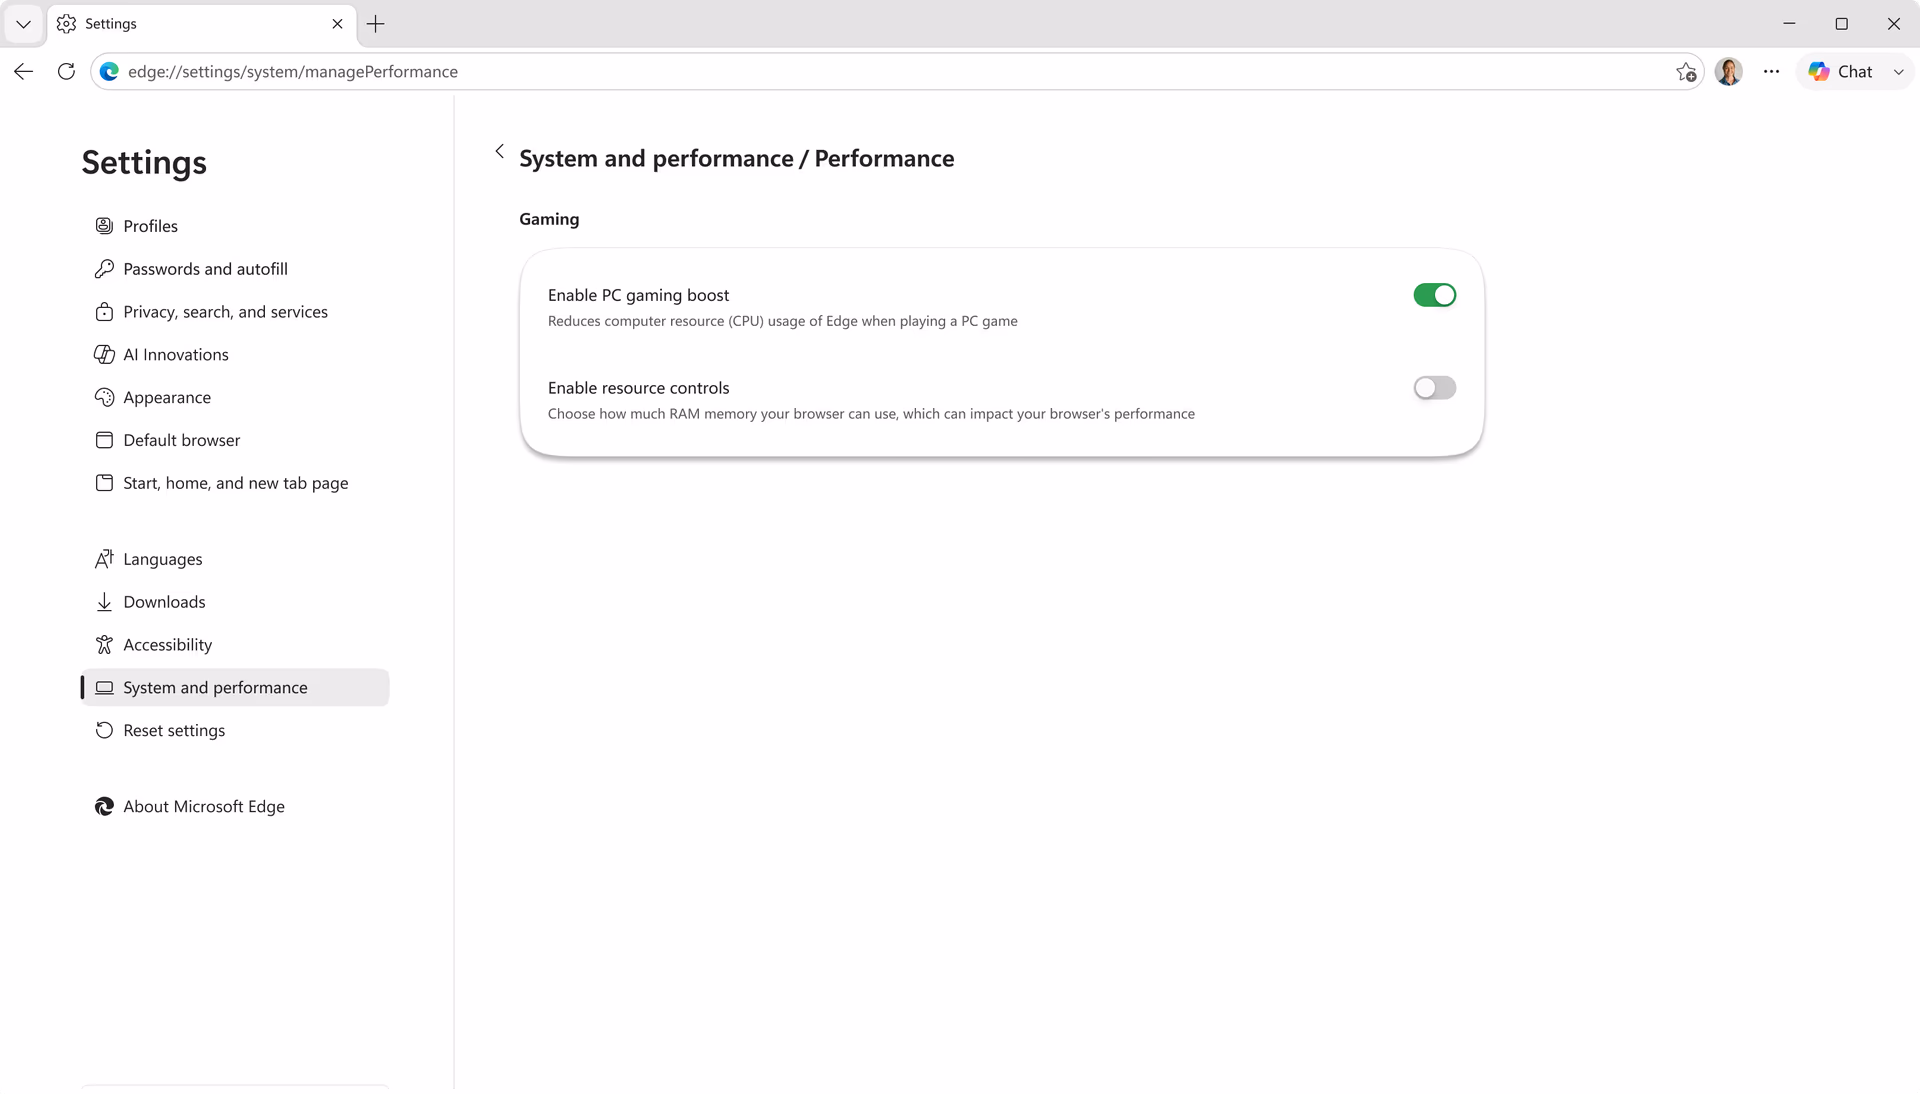Screen dimensions: 1920x1094
Task: Click the Copilot logo in Chat button
Action: click(1819, 72)
